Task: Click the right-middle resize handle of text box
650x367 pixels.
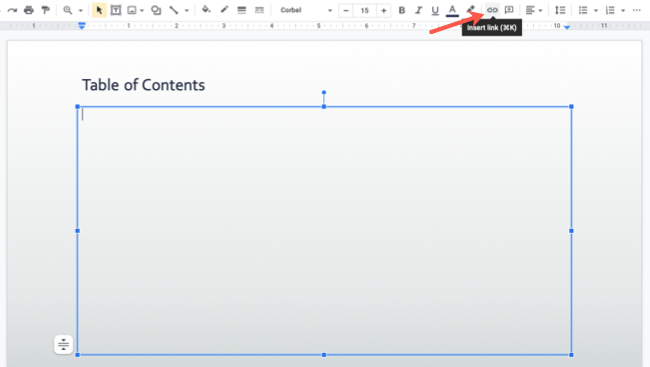Action: click(571, 231)
